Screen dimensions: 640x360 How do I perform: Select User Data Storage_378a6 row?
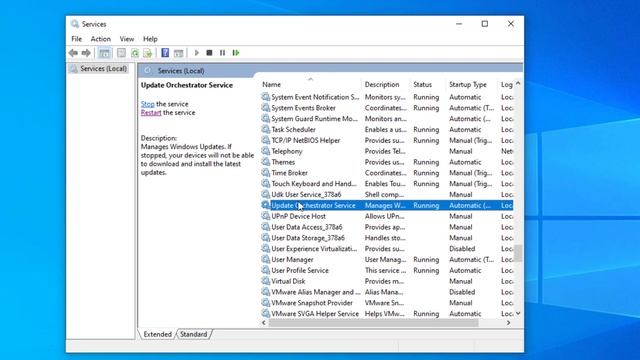point(387,238)
